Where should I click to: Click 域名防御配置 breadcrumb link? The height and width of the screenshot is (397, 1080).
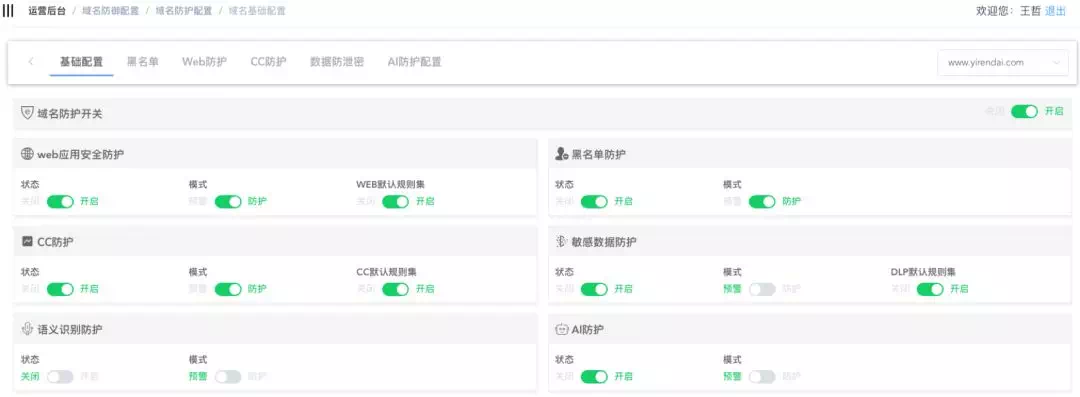pos(110,11)
